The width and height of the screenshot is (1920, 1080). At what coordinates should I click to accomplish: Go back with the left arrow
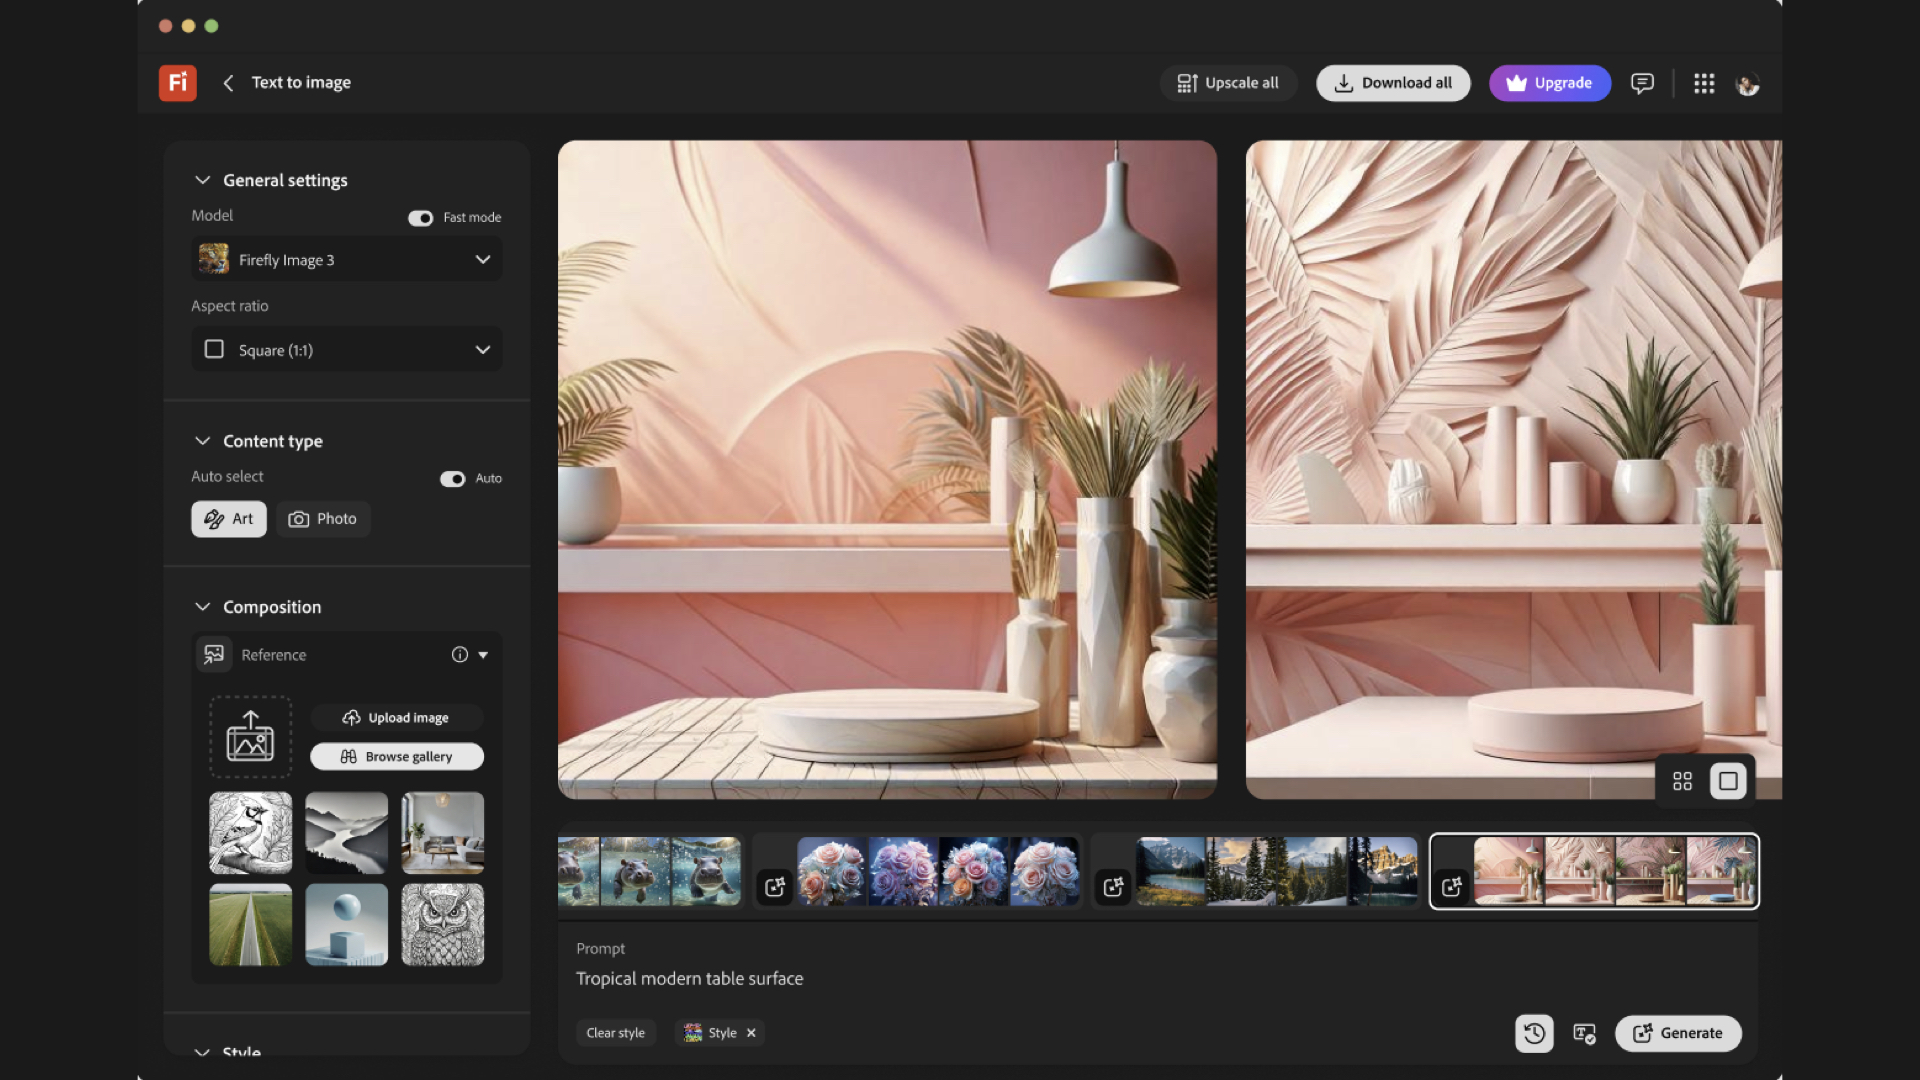click(x=228, y=83)
